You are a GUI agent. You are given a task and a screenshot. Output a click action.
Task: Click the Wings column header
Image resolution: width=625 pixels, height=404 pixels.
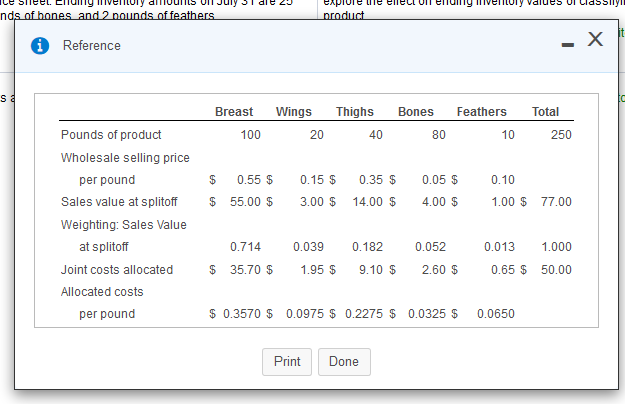[294, 112]
